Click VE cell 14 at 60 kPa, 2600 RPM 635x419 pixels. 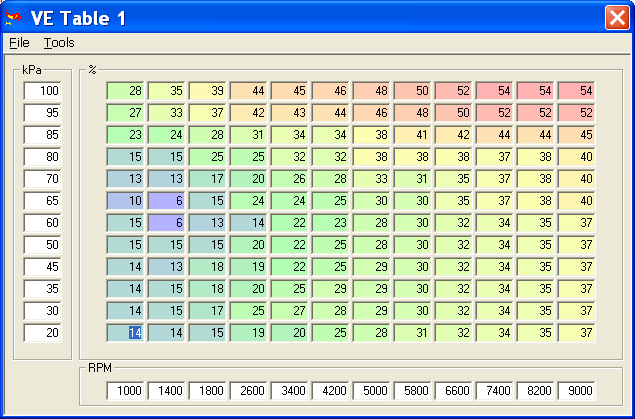point(249,223)
